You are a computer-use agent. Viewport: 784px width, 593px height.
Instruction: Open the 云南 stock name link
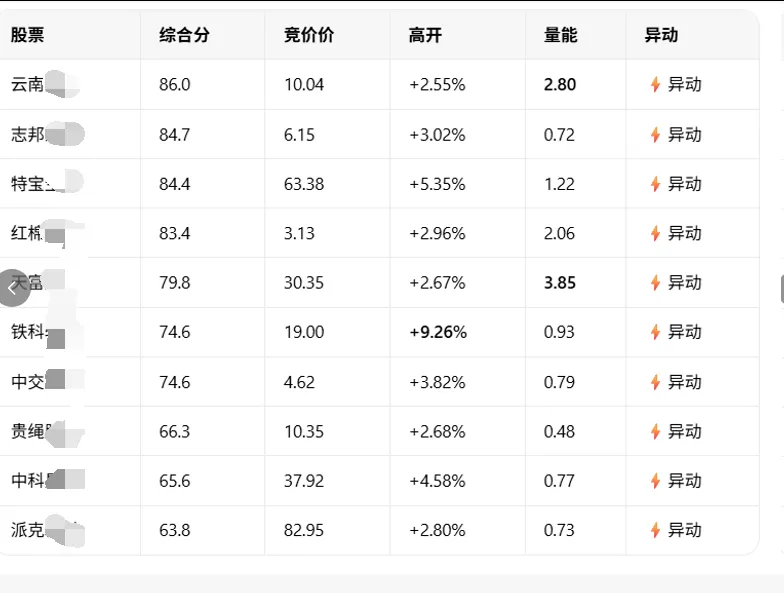click(45, 84)
